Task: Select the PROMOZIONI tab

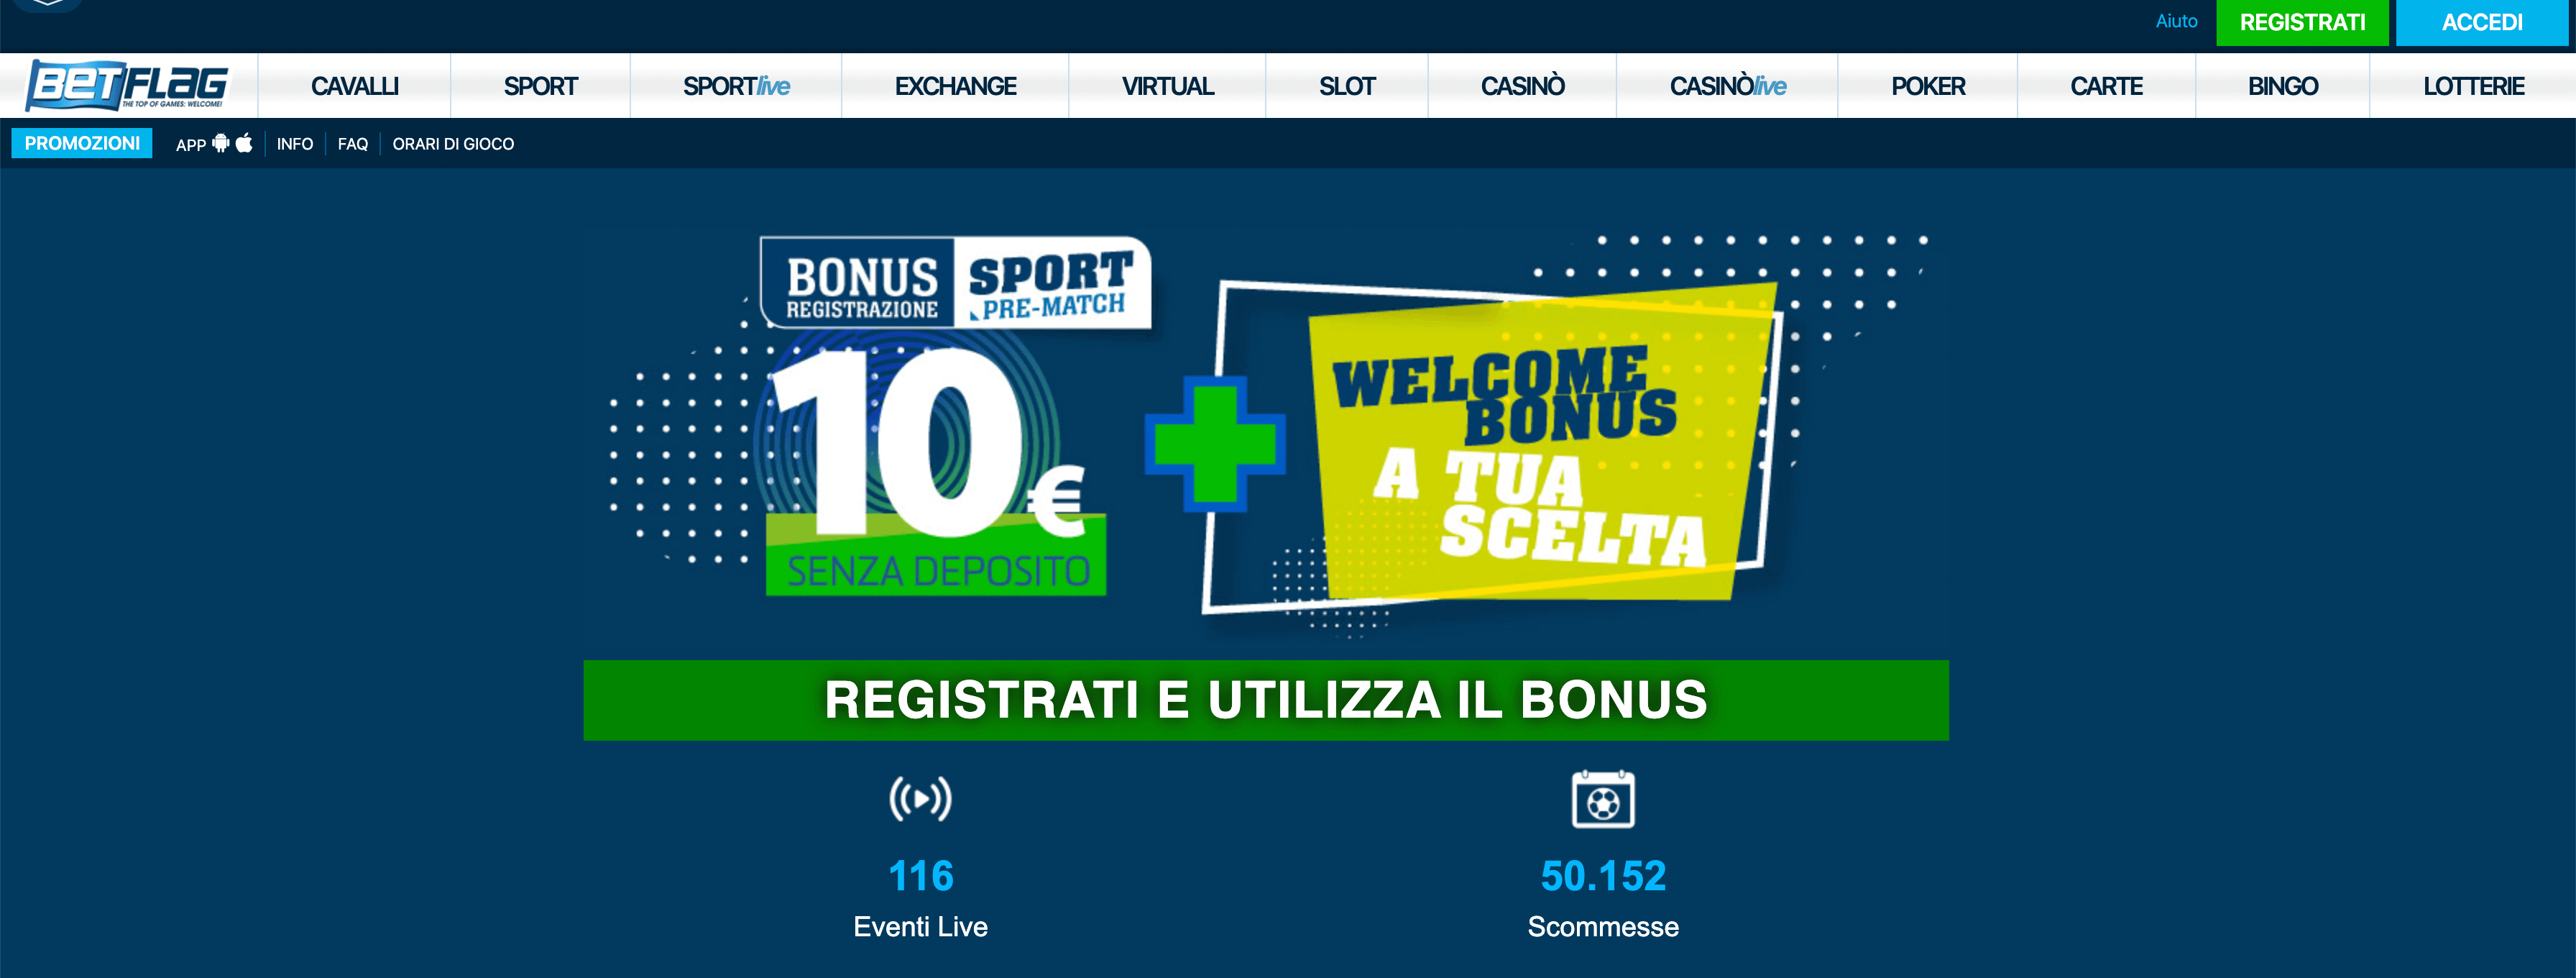Action: pyautogui.click(x=82, y=143)
